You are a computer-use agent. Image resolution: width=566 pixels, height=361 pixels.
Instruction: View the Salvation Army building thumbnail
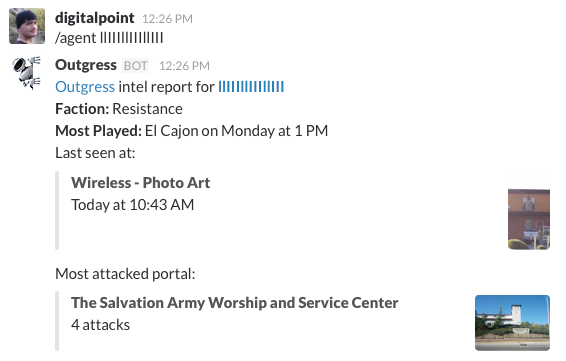(x=513, y=323)
